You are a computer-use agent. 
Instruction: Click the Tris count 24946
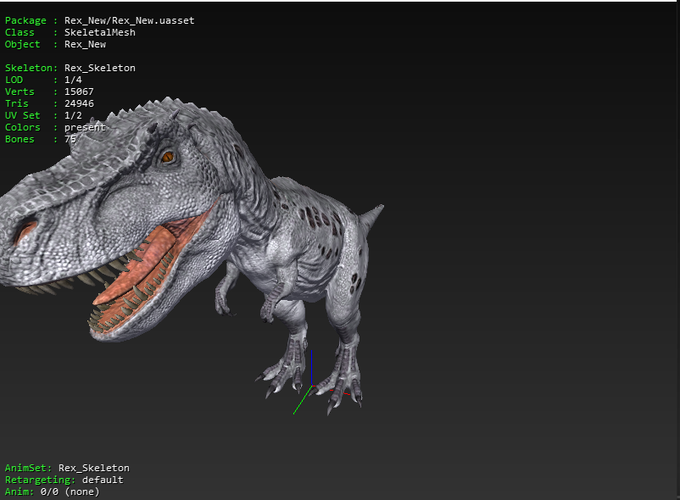click(x=79, y=104)
